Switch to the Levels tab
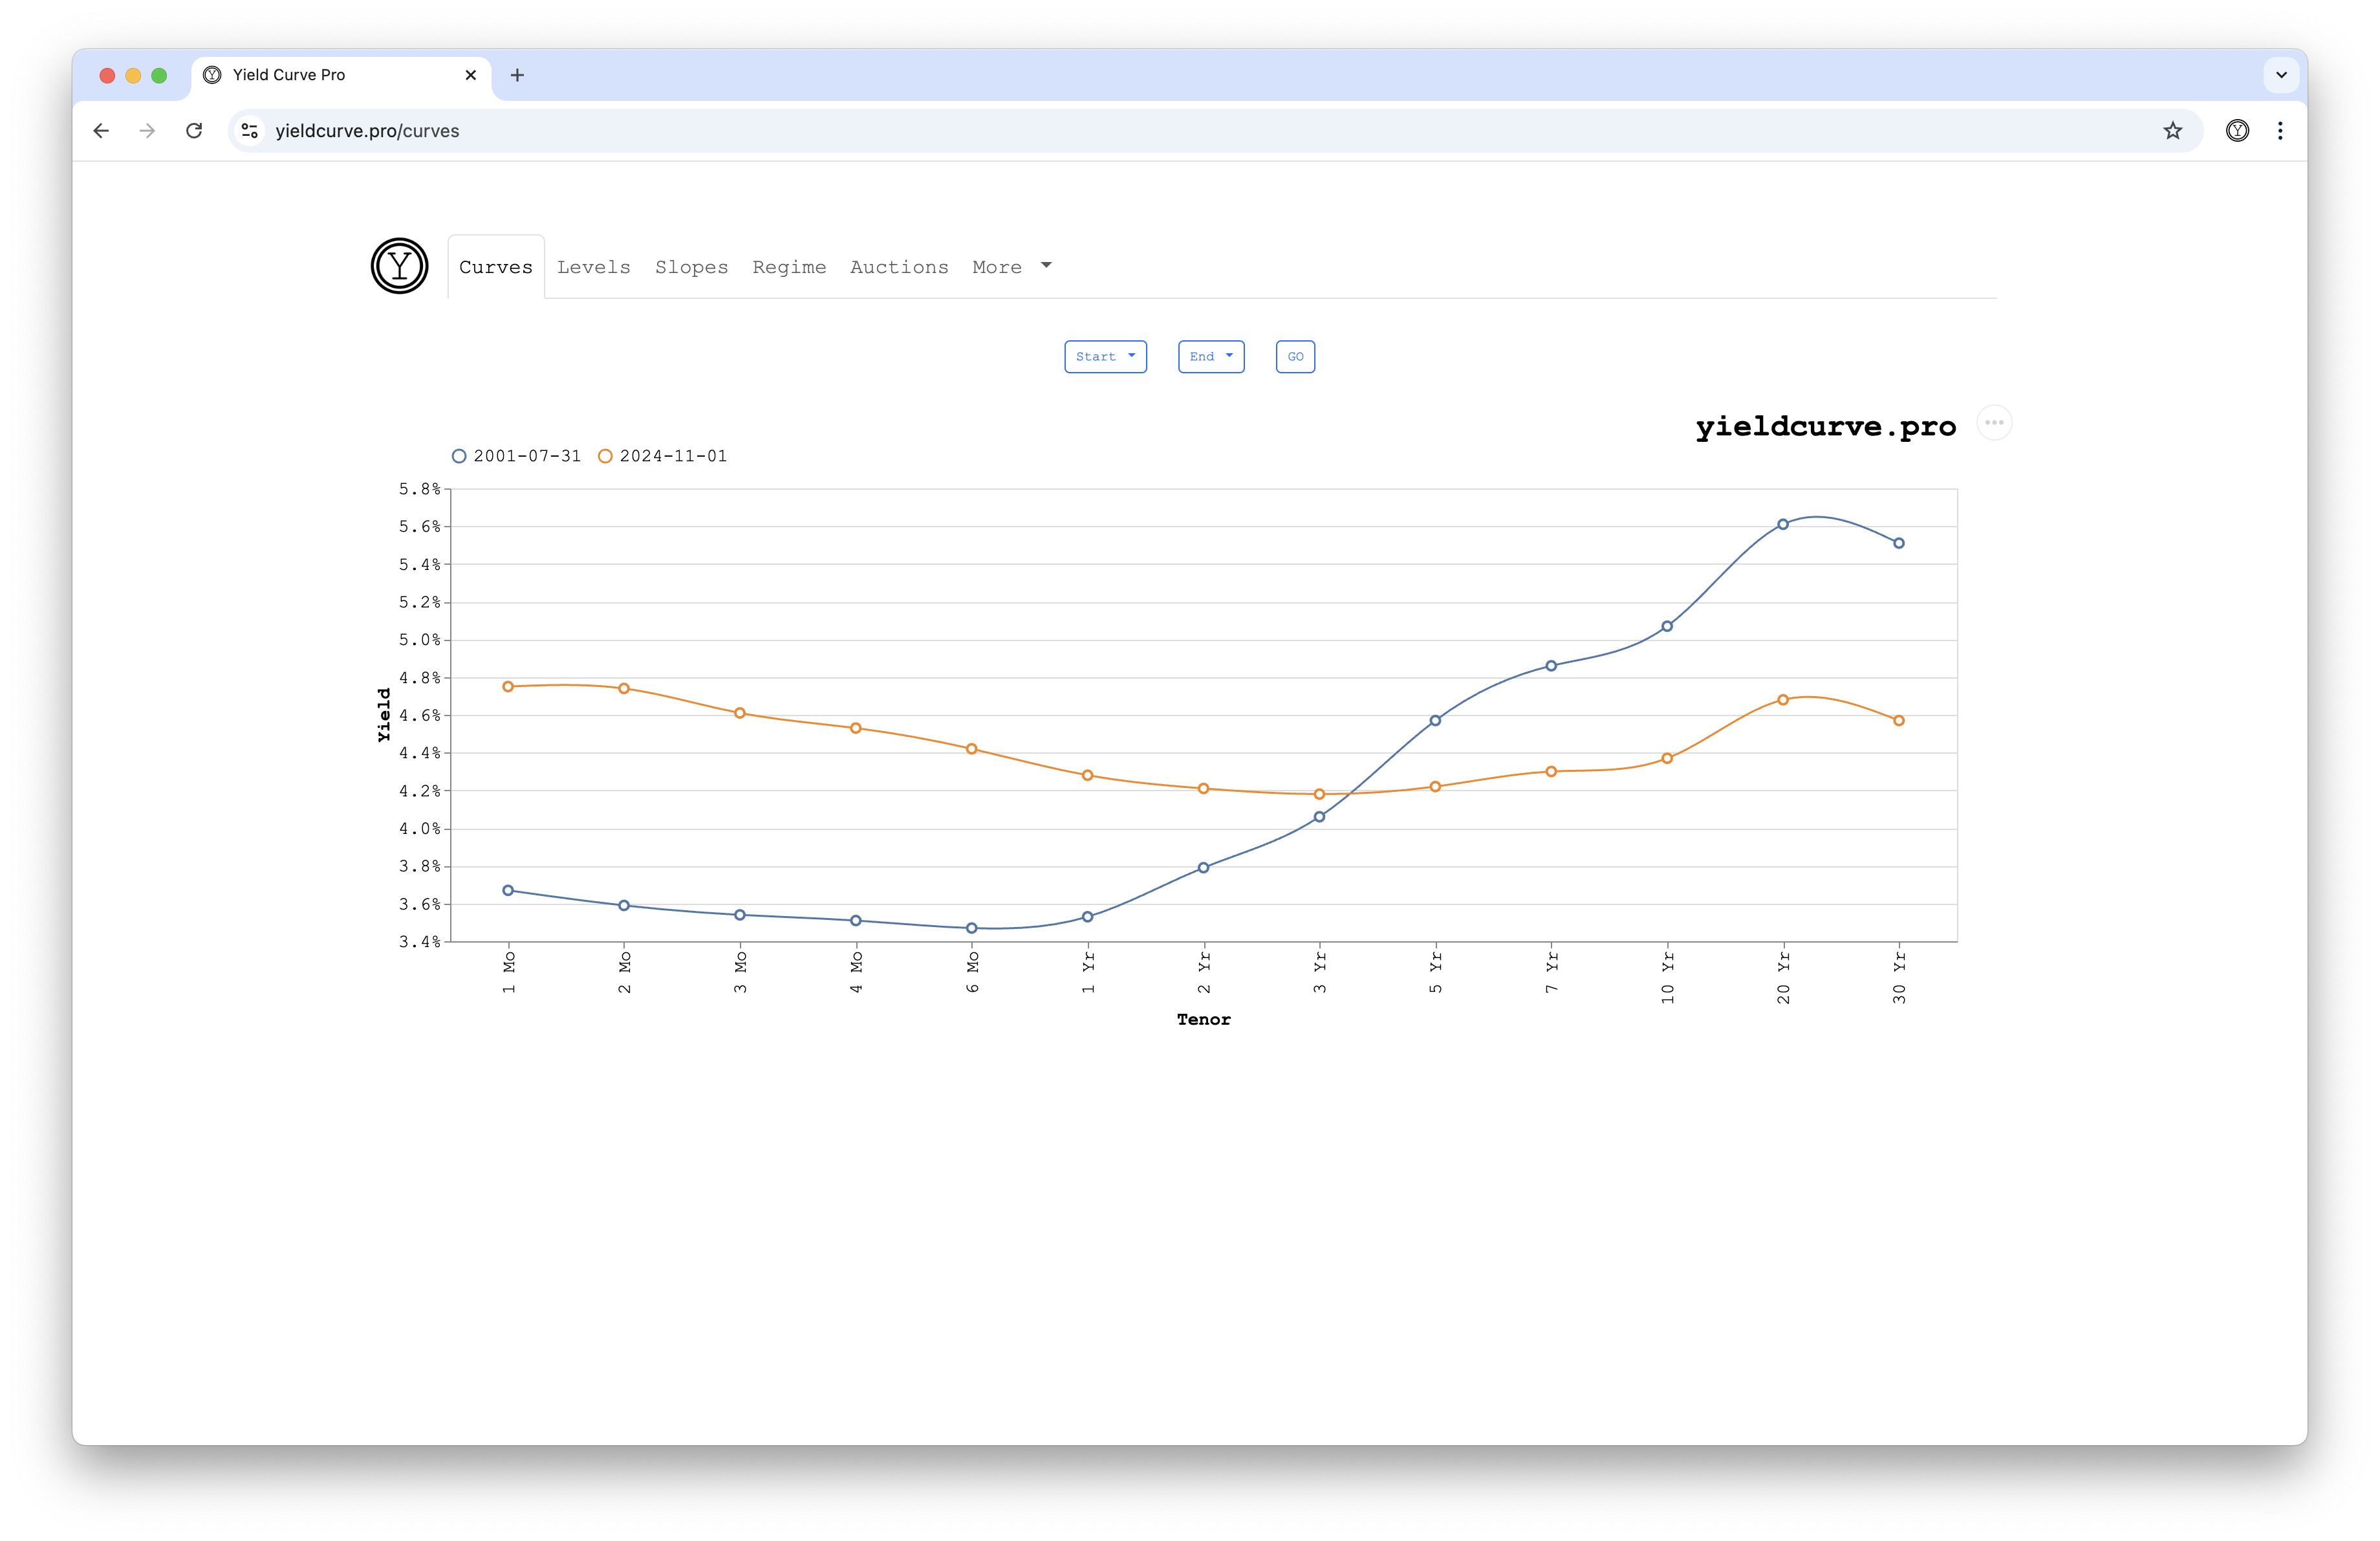2380x1541 pixels. 594,267
